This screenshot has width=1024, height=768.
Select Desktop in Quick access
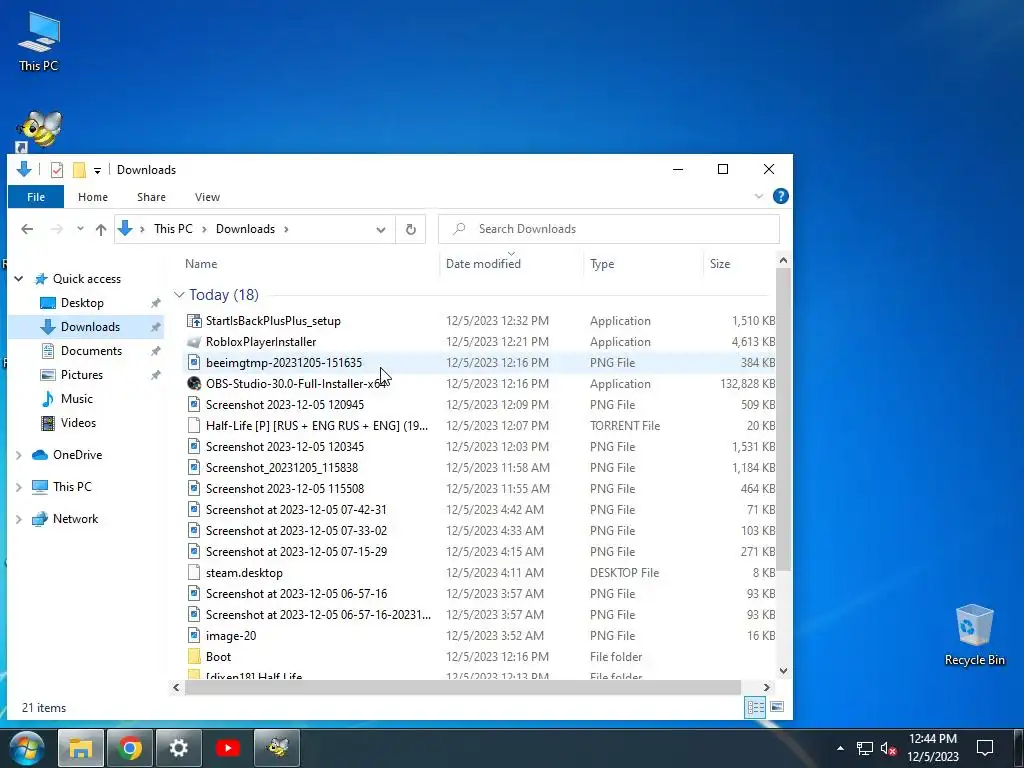click(x=82, y=303)
